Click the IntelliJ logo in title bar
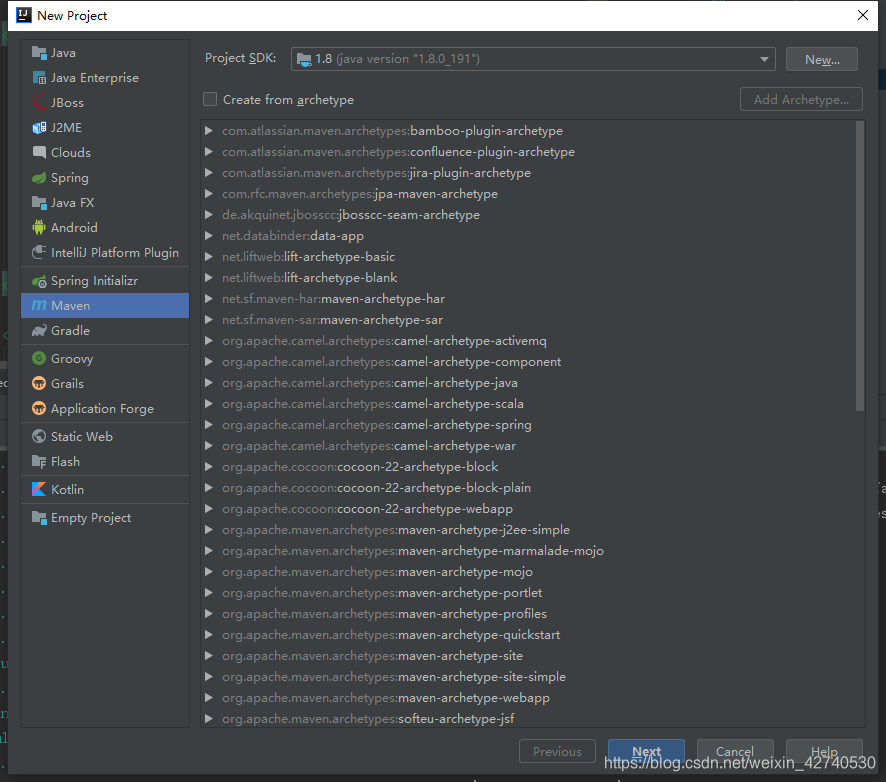Screen dimensions: 886x782 coord(24,15)
